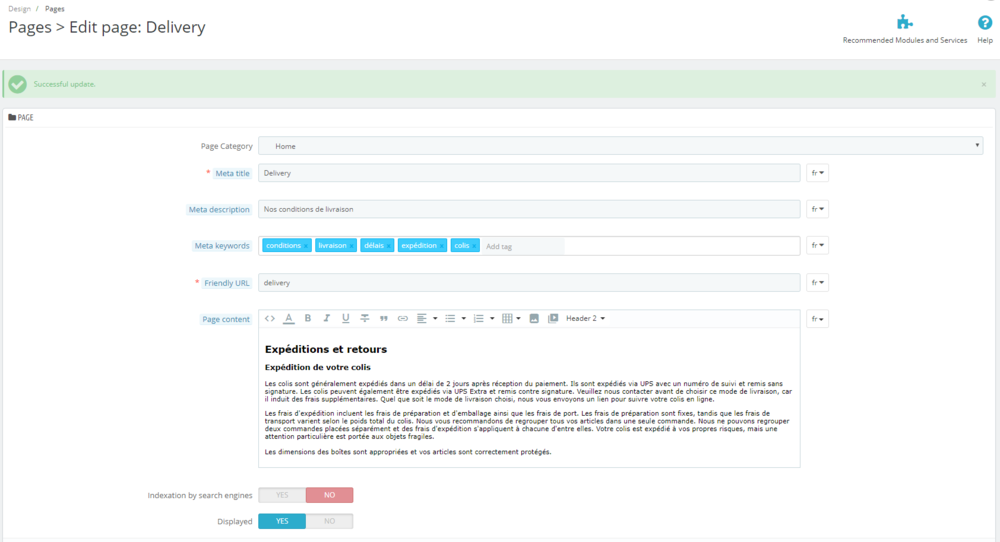Viewport: 1000px width, 542px height.
Task: Open the Page Category dropdown
Action: click(x=621, y=146)
